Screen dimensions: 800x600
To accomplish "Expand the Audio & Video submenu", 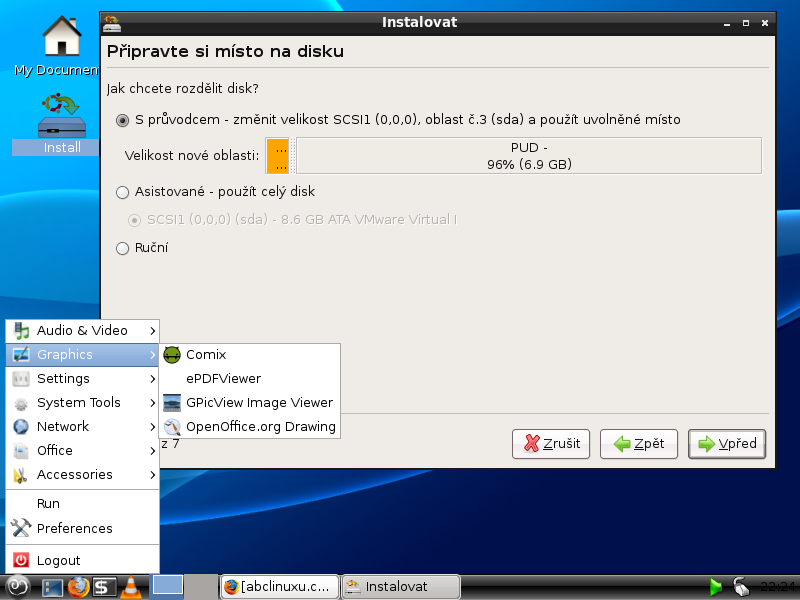I will [83, 331].
